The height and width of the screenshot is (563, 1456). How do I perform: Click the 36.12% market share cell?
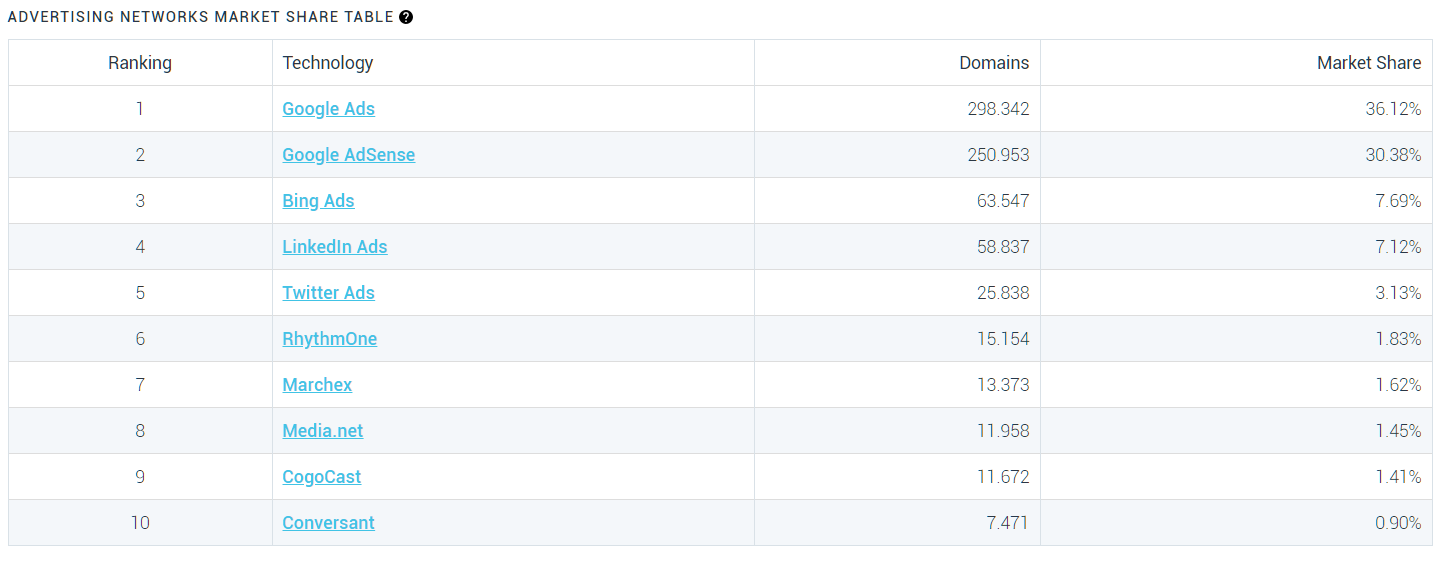(1236, 109)
